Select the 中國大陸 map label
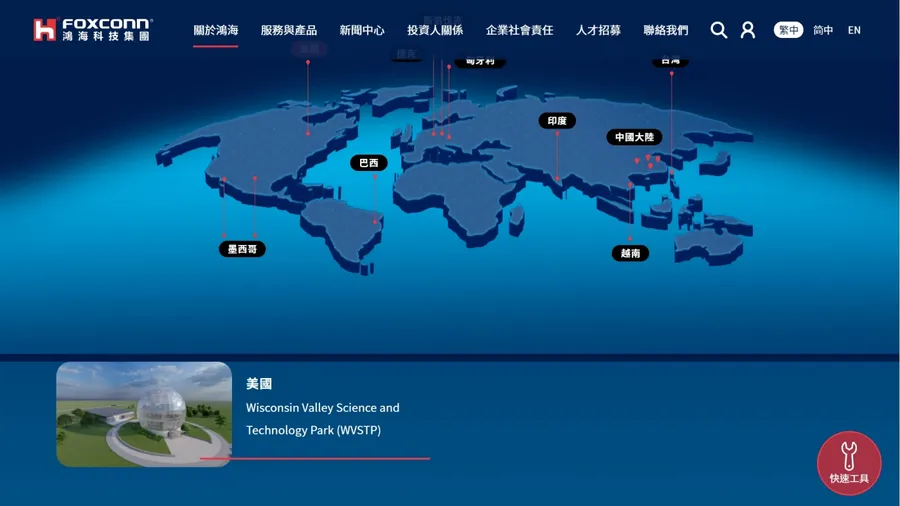 tap(634, 137)
